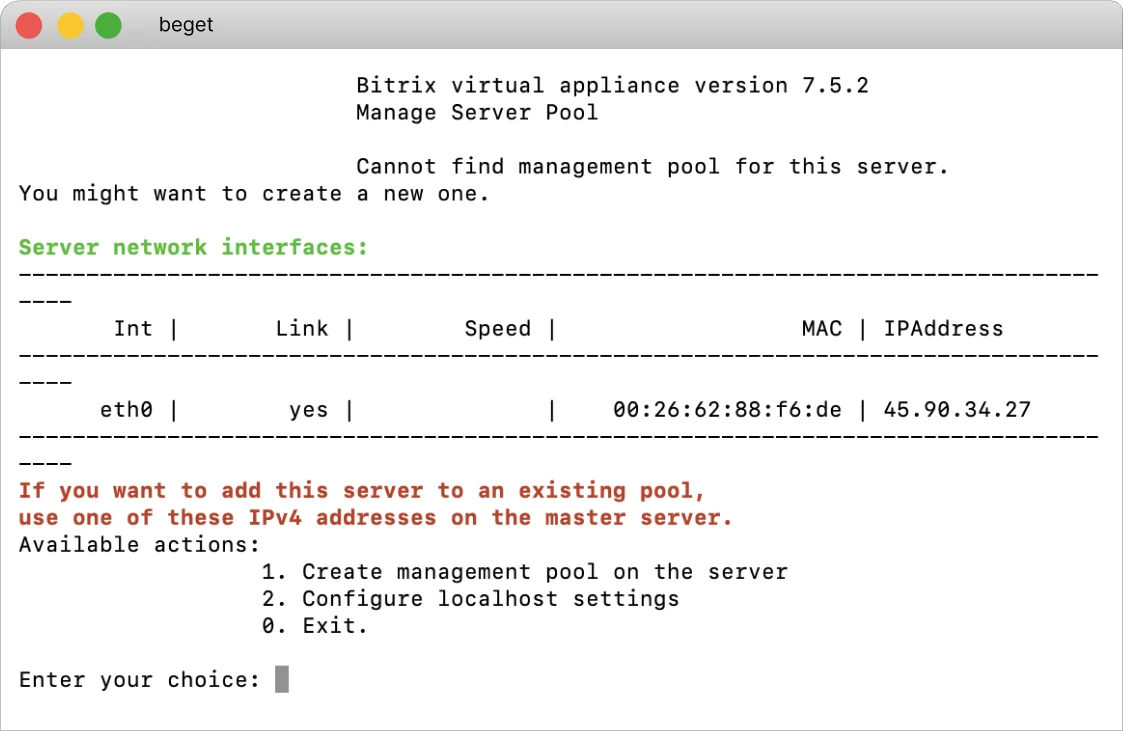Click the "Manage Server Pool" title text
Screen dimensions: 1123x731
click(477, 112)
